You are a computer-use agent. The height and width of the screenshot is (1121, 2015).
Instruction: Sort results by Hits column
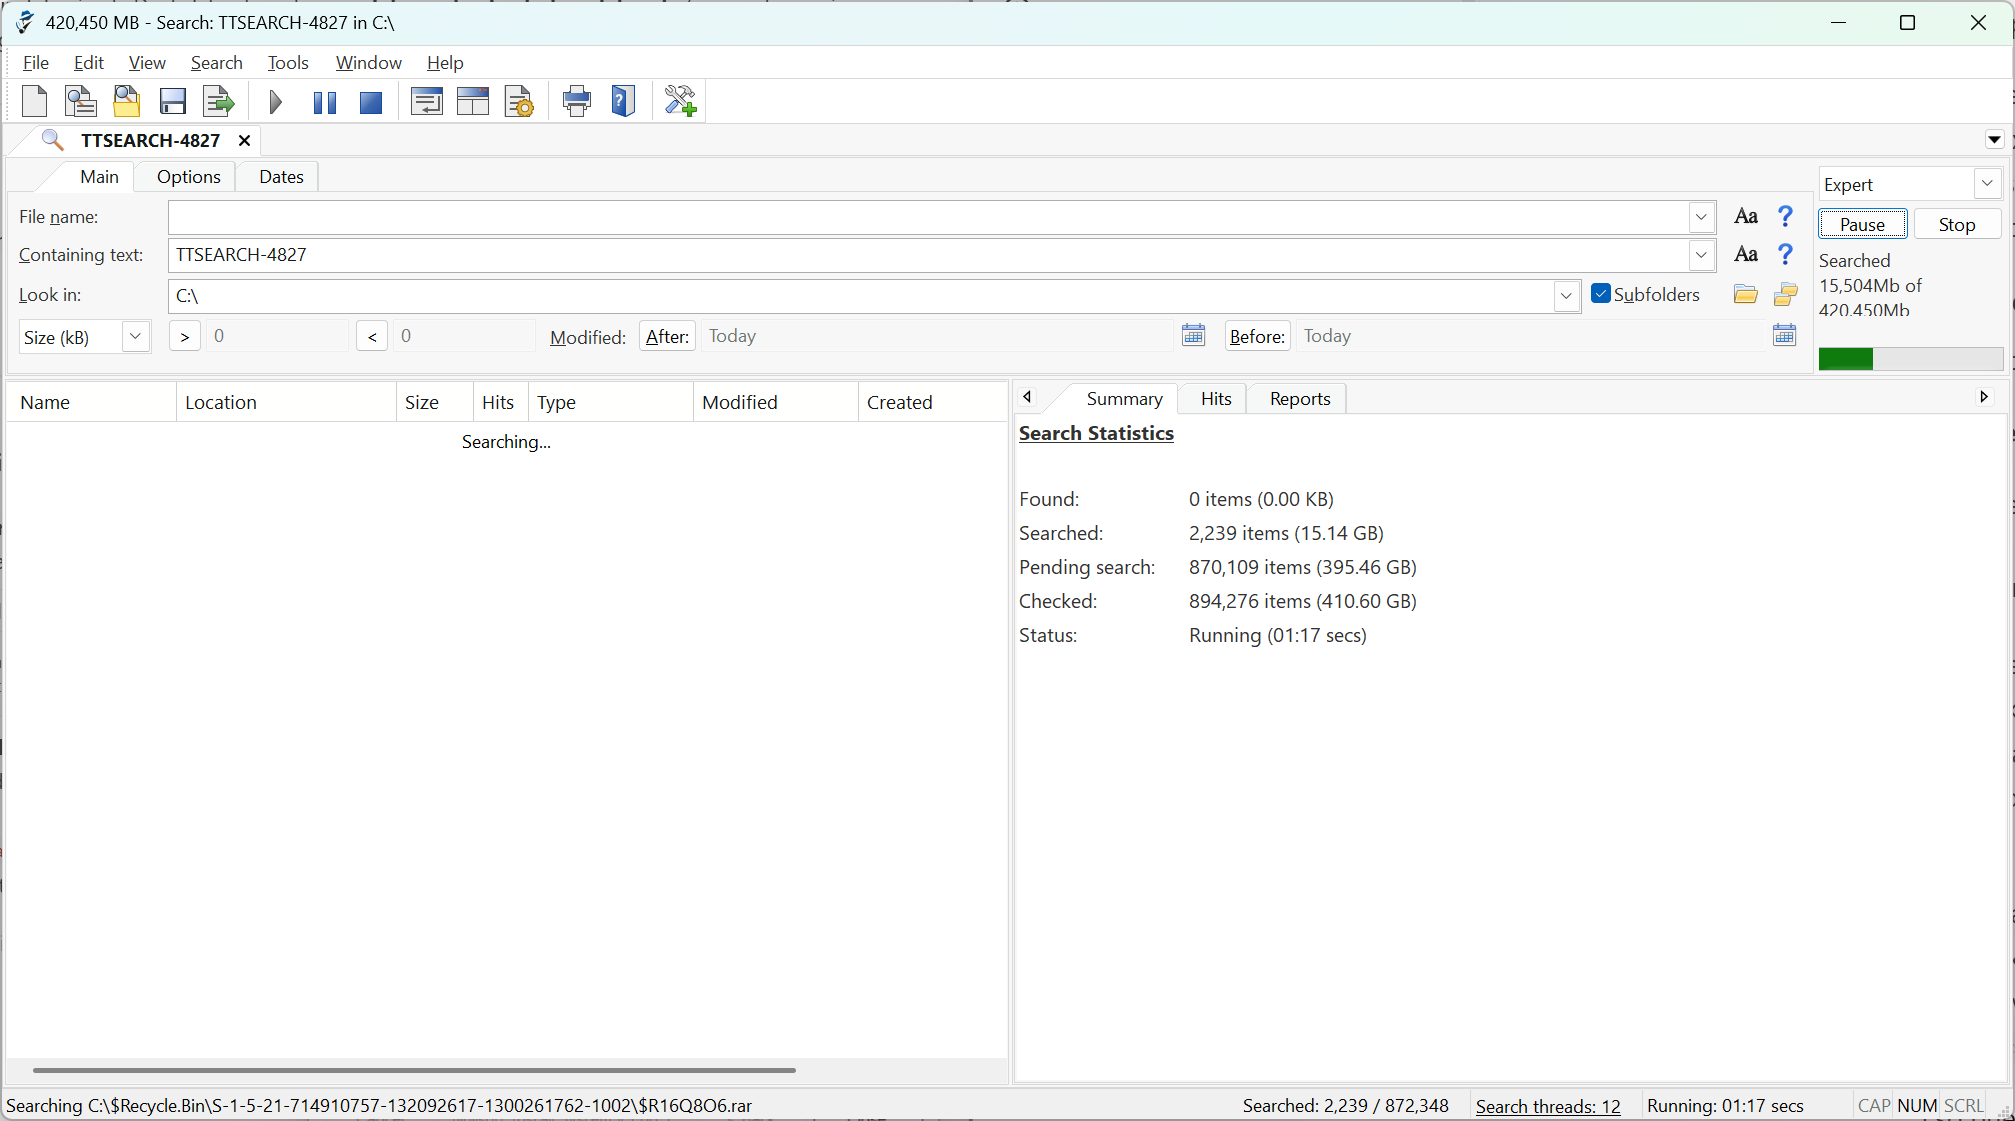[500, 402]
